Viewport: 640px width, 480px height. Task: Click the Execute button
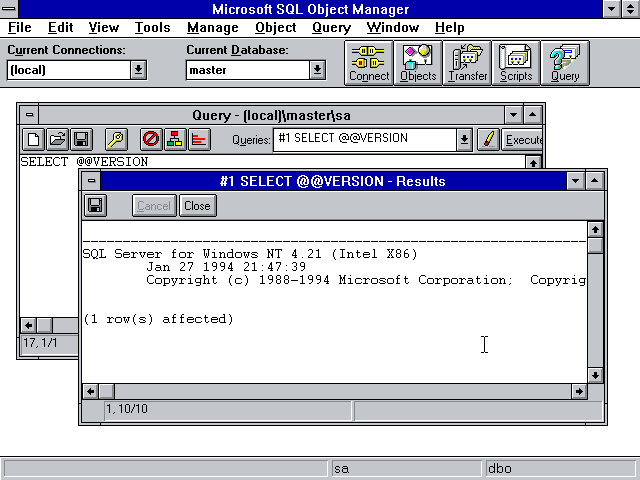point(523,140)
